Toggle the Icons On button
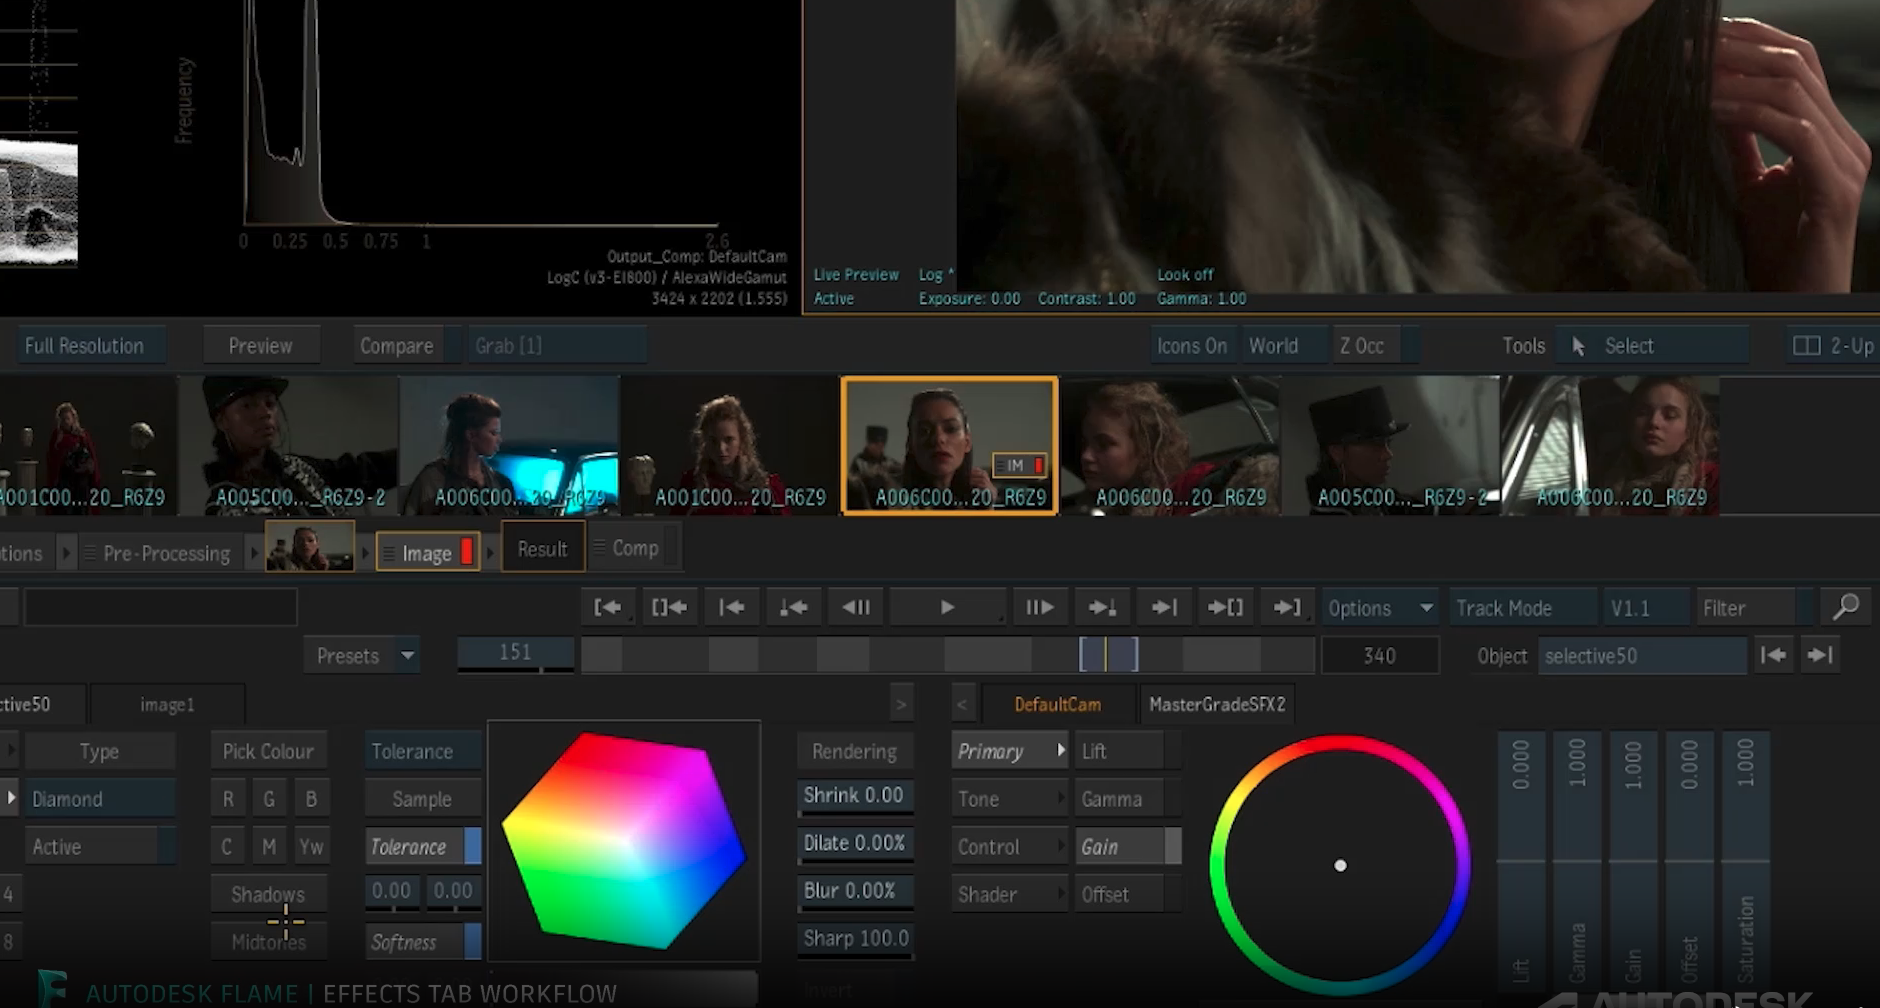Image resolution: width=1880 pixels, height=1008 pixels. pos(1191,346)
